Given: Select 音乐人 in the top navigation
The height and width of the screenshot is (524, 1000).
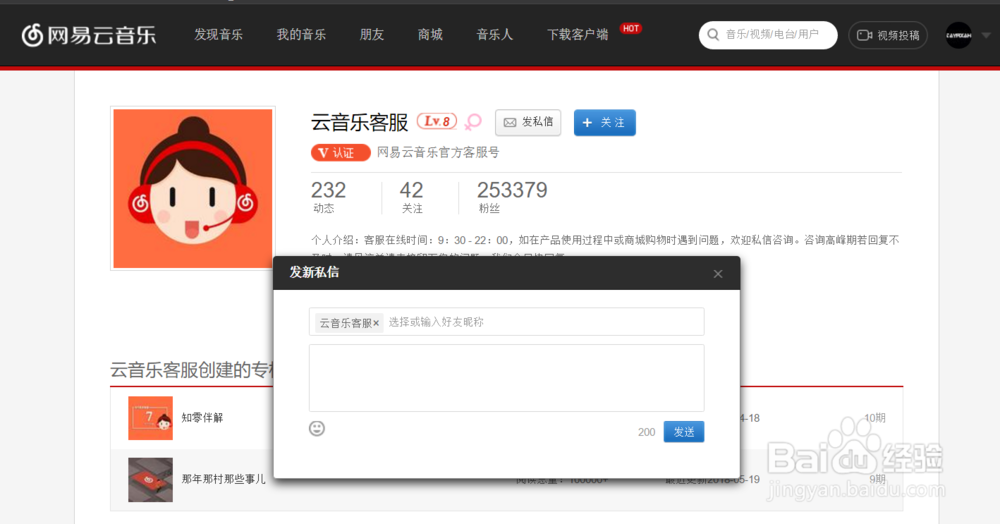Looking at the screenshot, I should coord(494,35).
